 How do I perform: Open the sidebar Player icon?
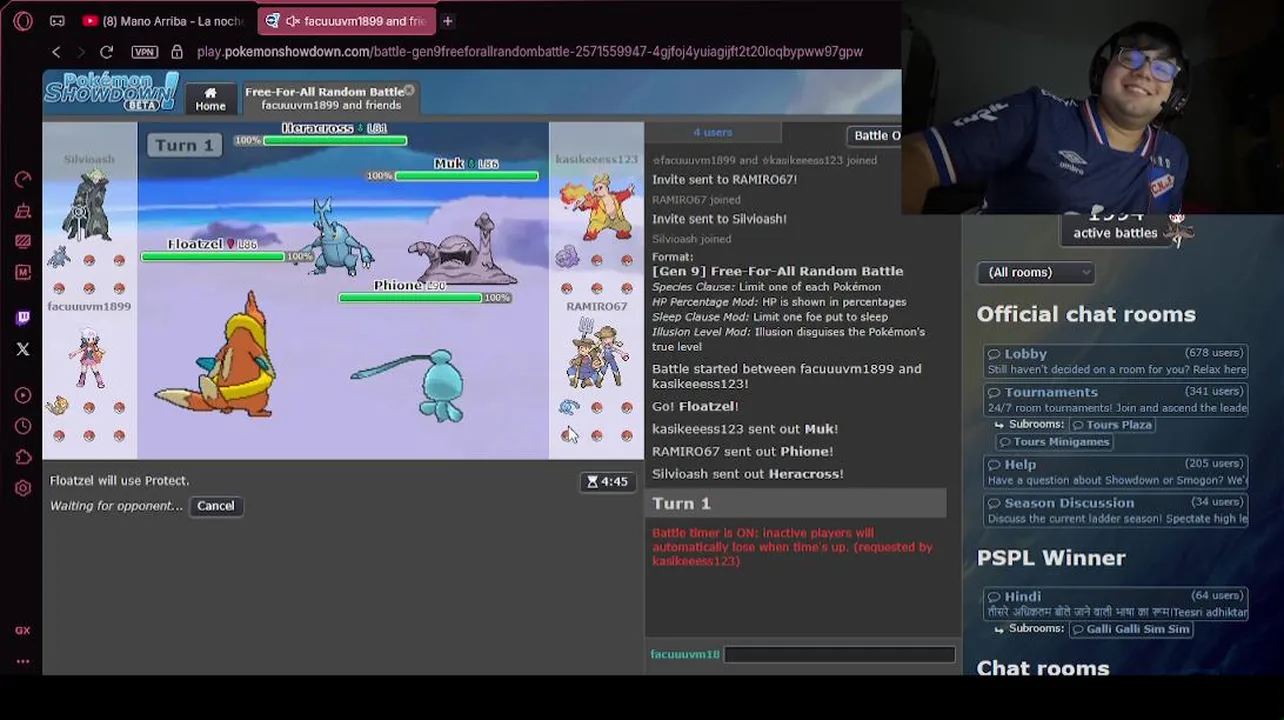23,395
